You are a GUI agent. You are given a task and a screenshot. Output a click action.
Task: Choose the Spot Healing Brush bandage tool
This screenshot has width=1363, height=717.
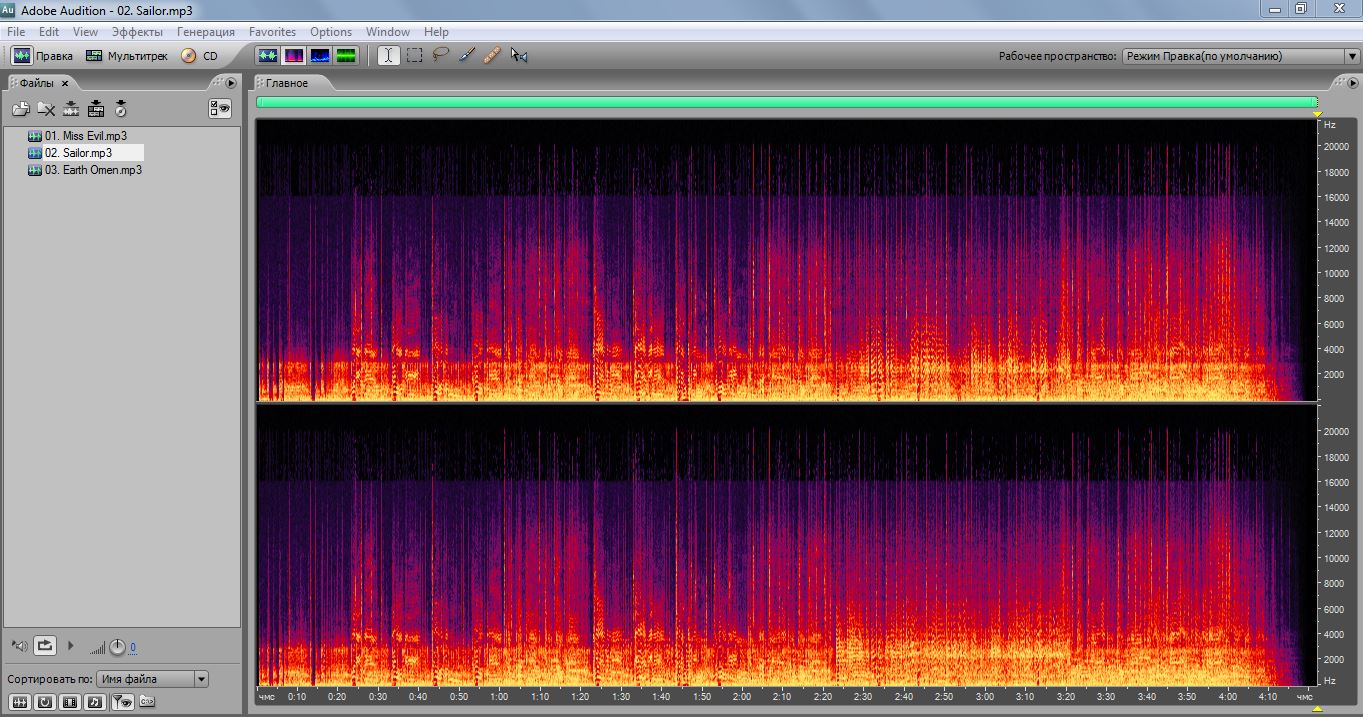tap(491, 56)
